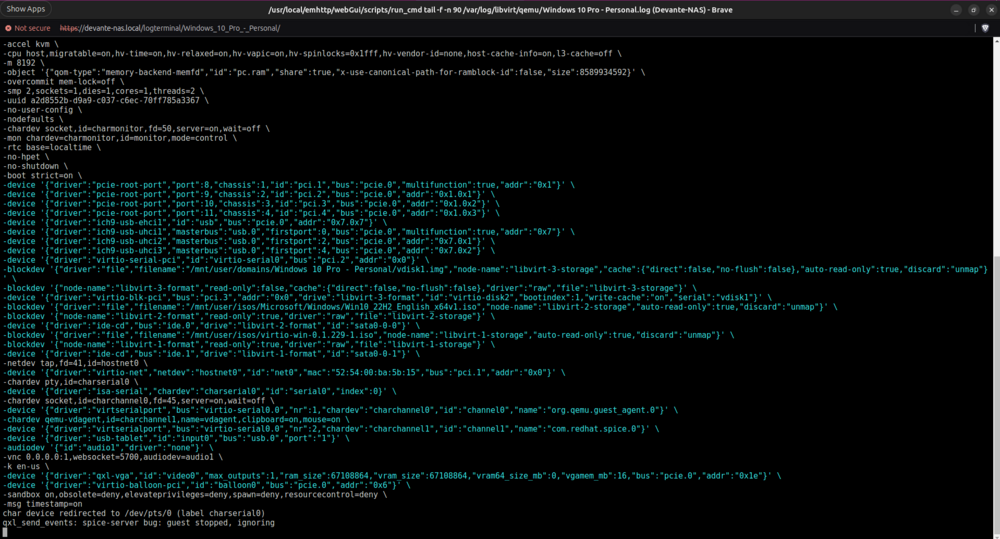Click the org.qemu.guest_agent.0 virtserialport line

click(341, 410)
